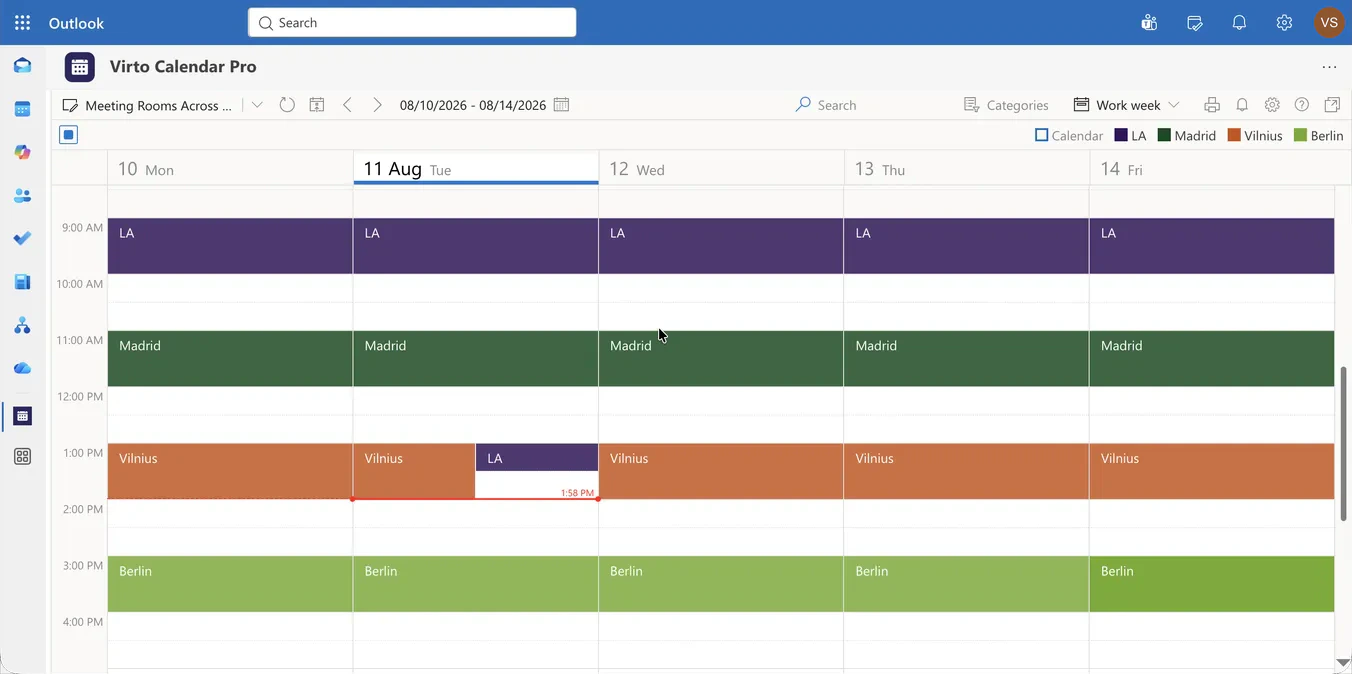Viewport: 1352px width, 674px height.
Task: Refresh the calendar view
Action: (x=287, y=104)
